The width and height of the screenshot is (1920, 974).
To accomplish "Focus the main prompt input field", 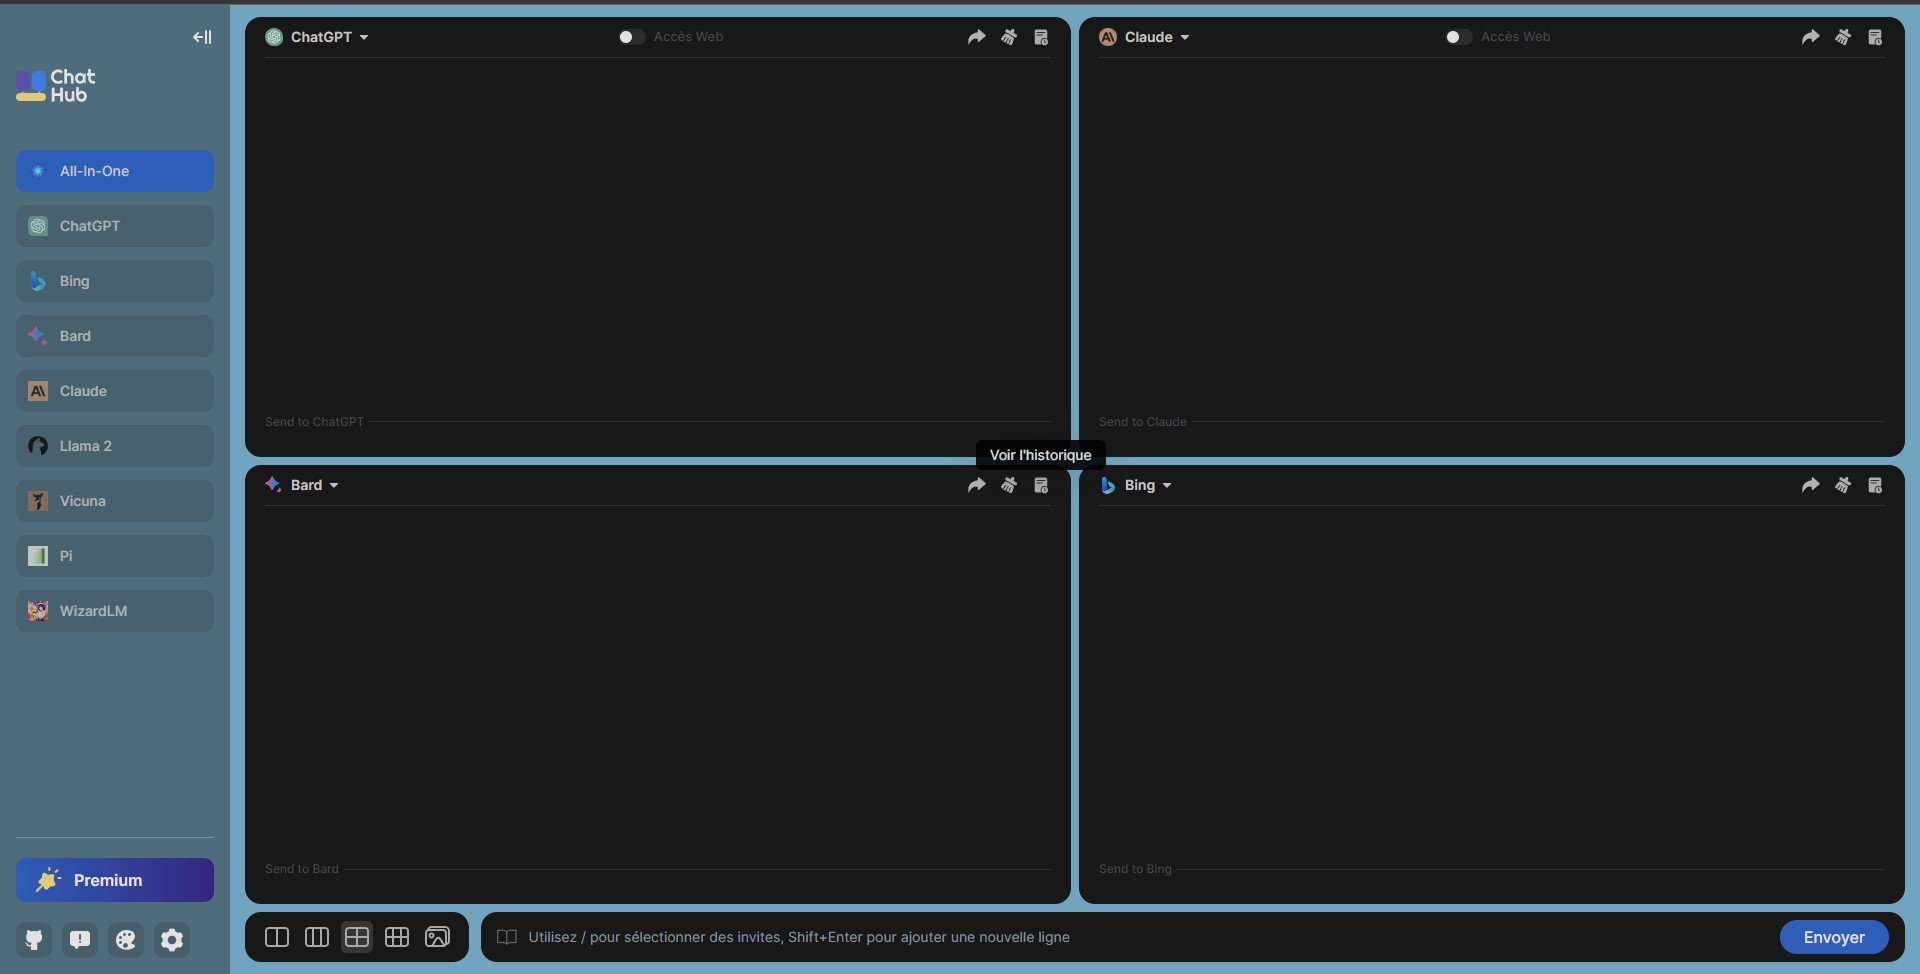I will coord(1148,937).
